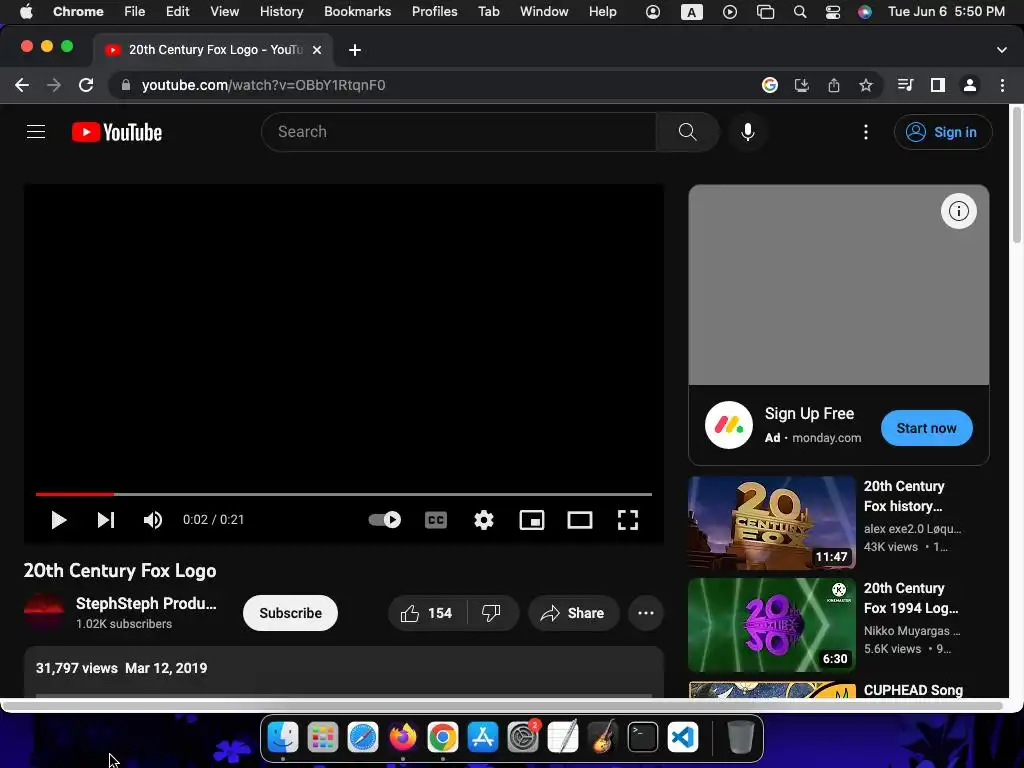
Task: Launch Safari from the Dock
Action: (x=363, y=737)
